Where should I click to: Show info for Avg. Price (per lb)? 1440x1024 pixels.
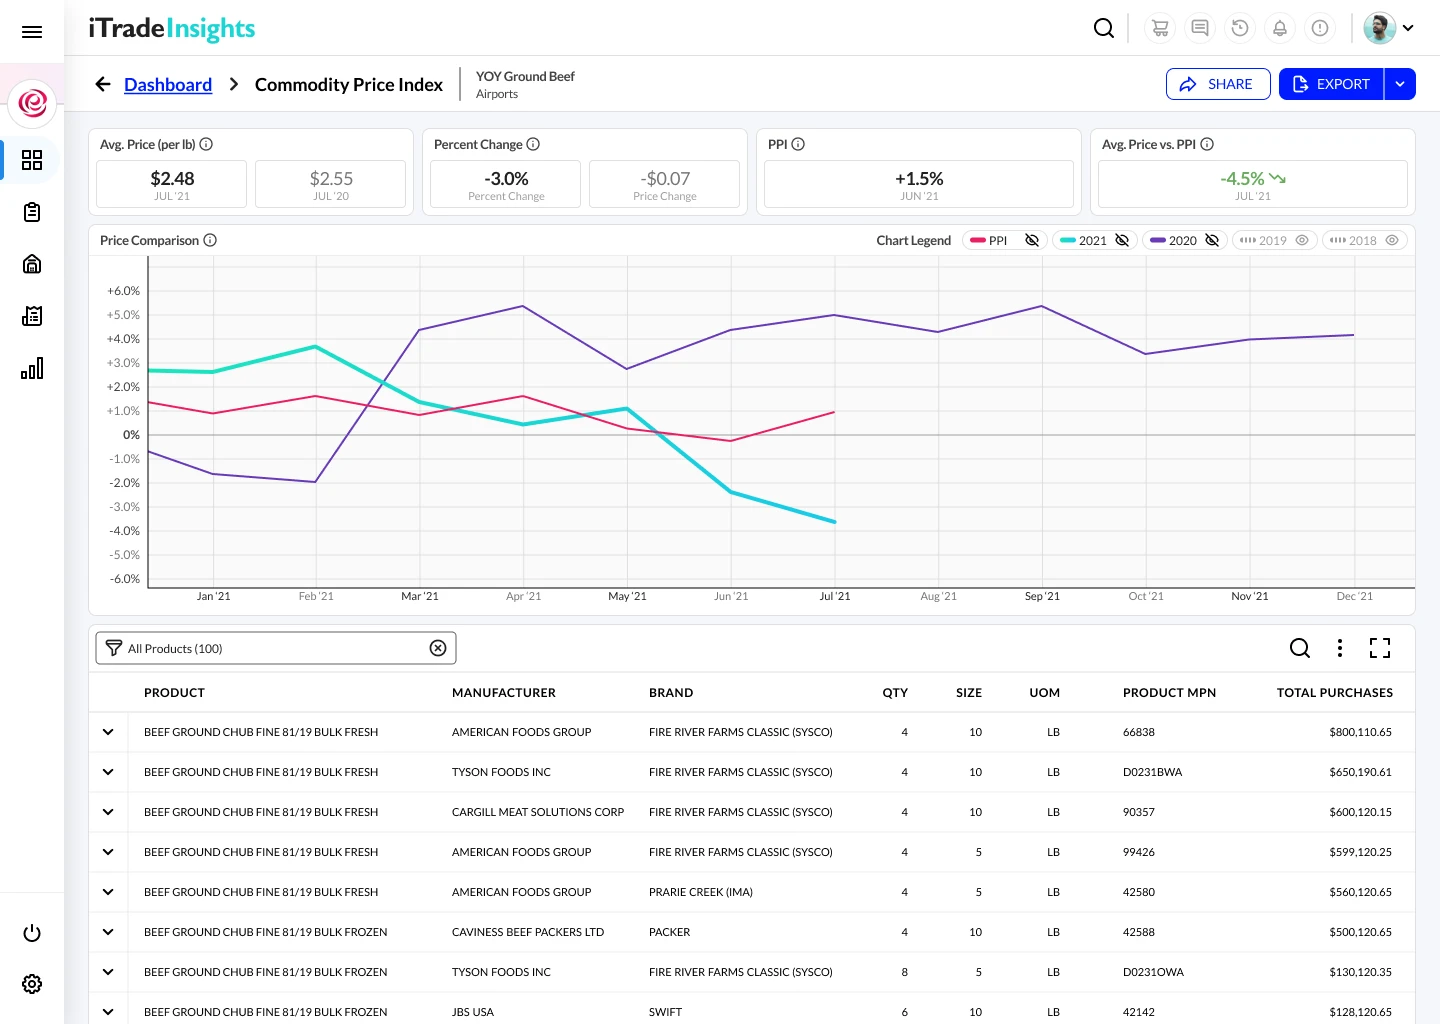pyautogui.click(x=206, y=144)
